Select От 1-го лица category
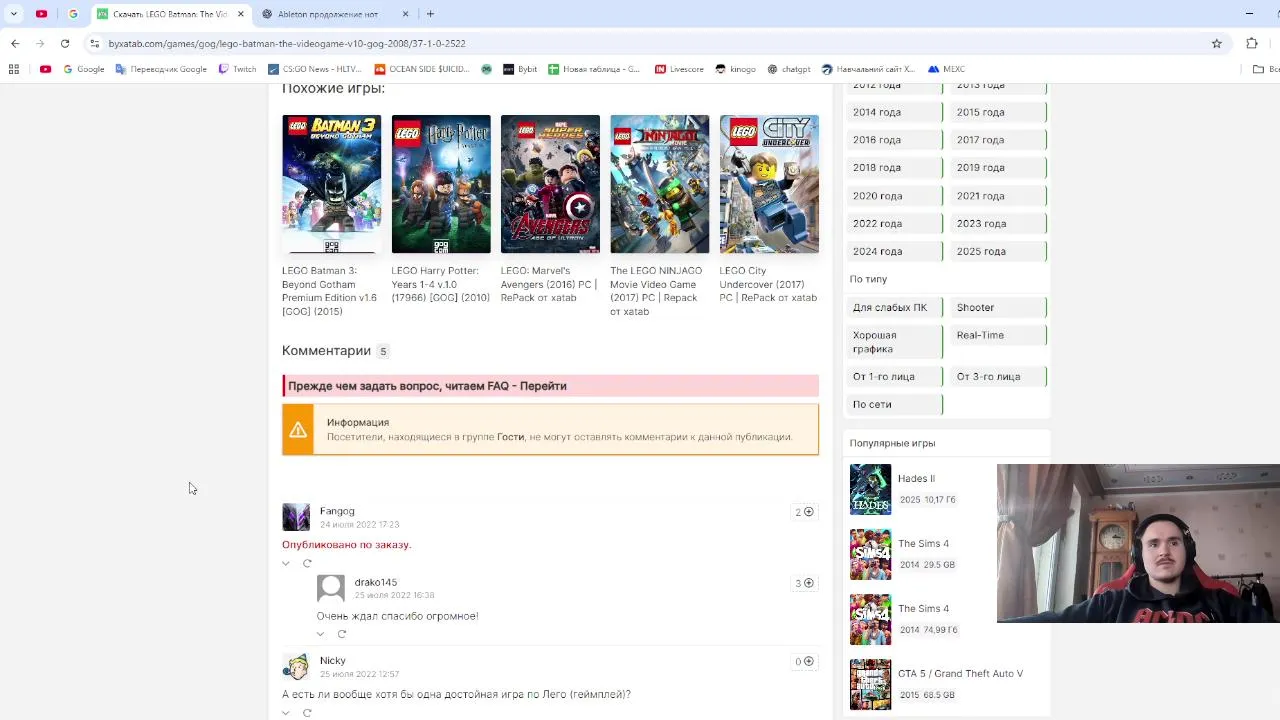This screenshot has width=1280, height=720. (x=895, y=376)
